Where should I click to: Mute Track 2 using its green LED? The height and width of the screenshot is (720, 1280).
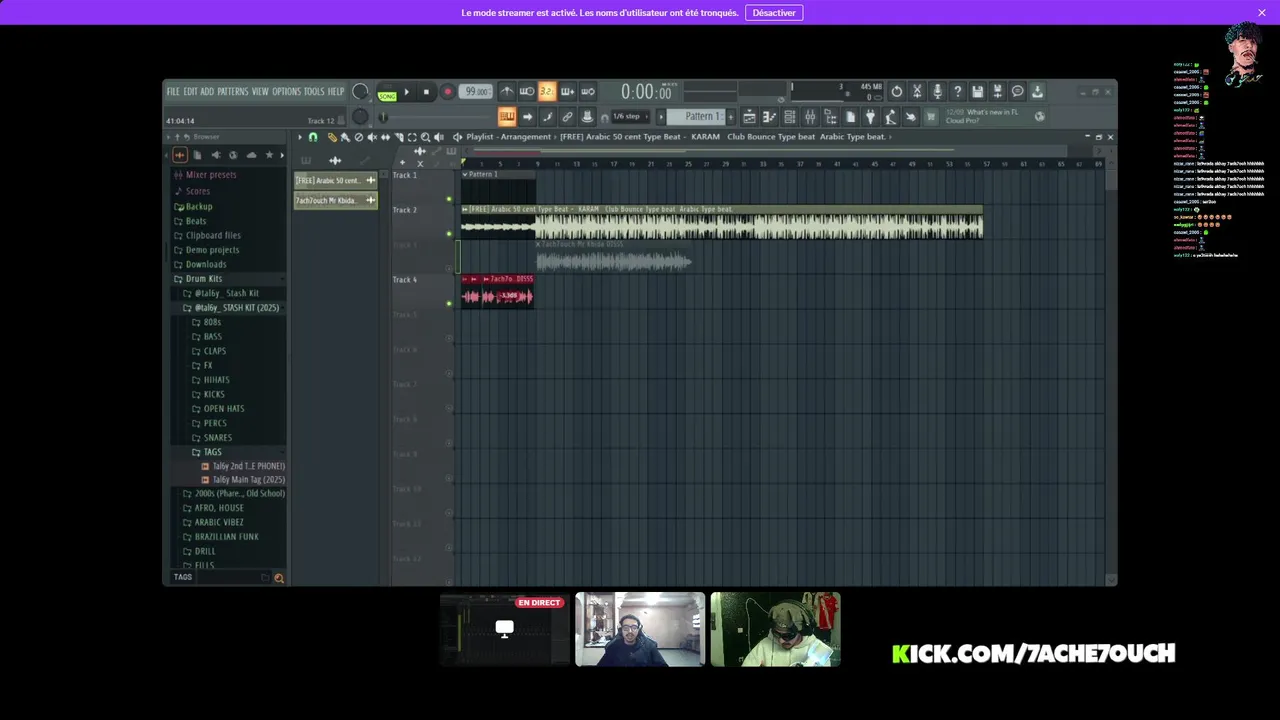[x=449, y=234]
